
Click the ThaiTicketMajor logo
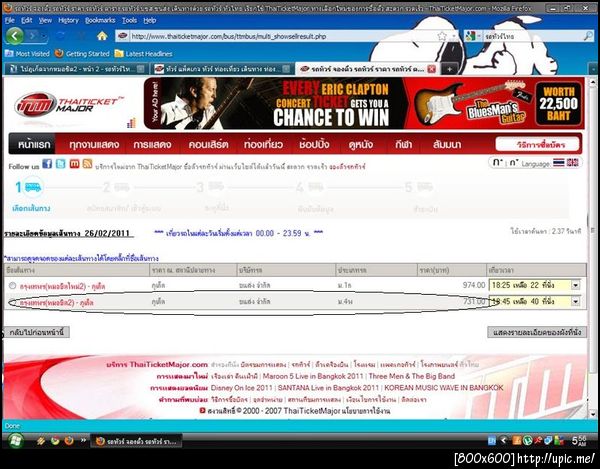pyautogui.click(x=69, y=104)
